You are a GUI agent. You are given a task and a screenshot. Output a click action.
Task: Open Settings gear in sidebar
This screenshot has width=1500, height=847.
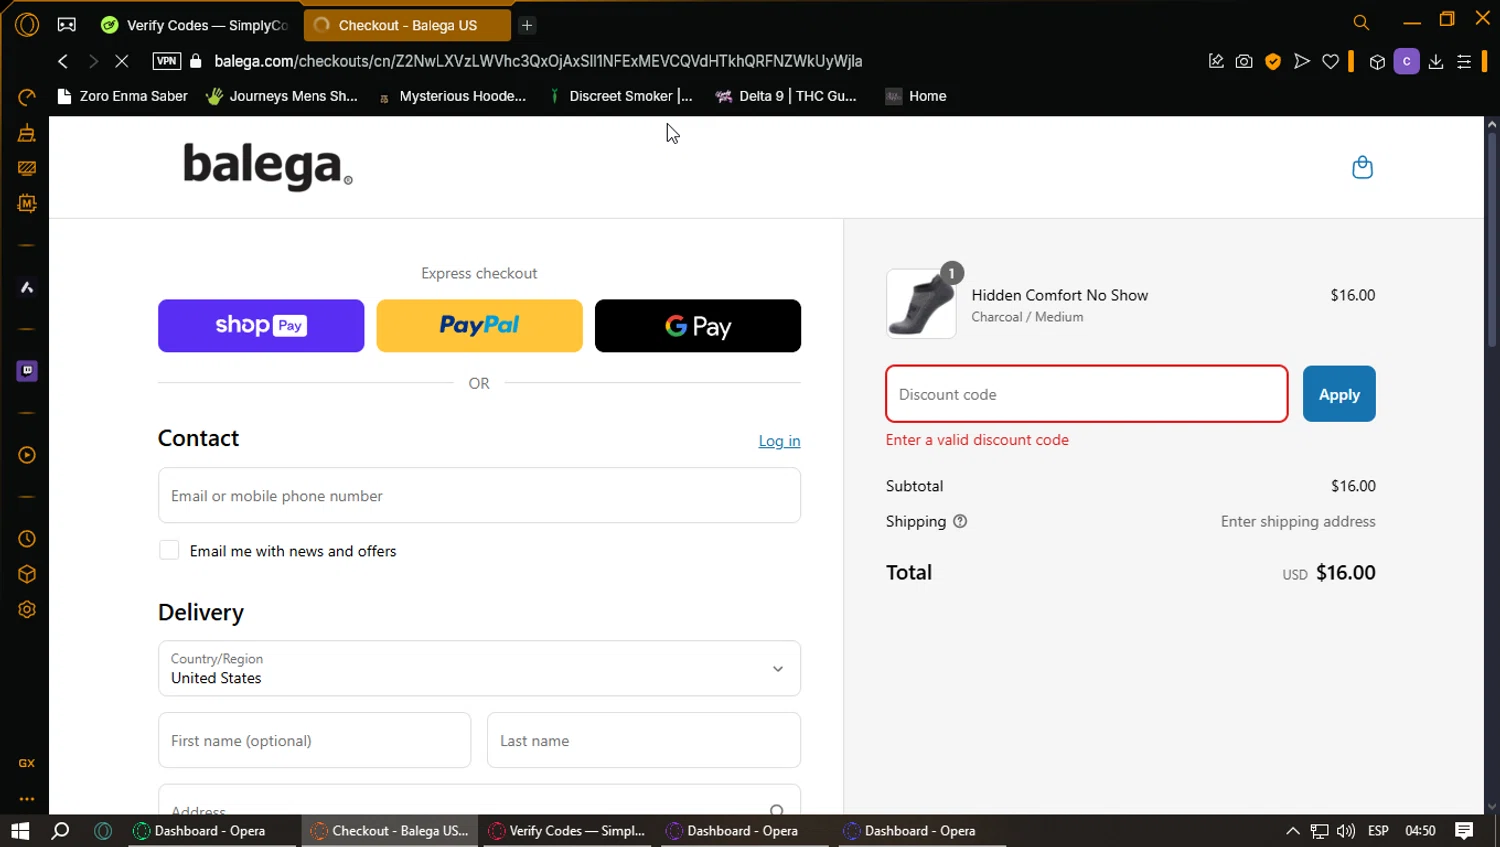tap(27, 610)
